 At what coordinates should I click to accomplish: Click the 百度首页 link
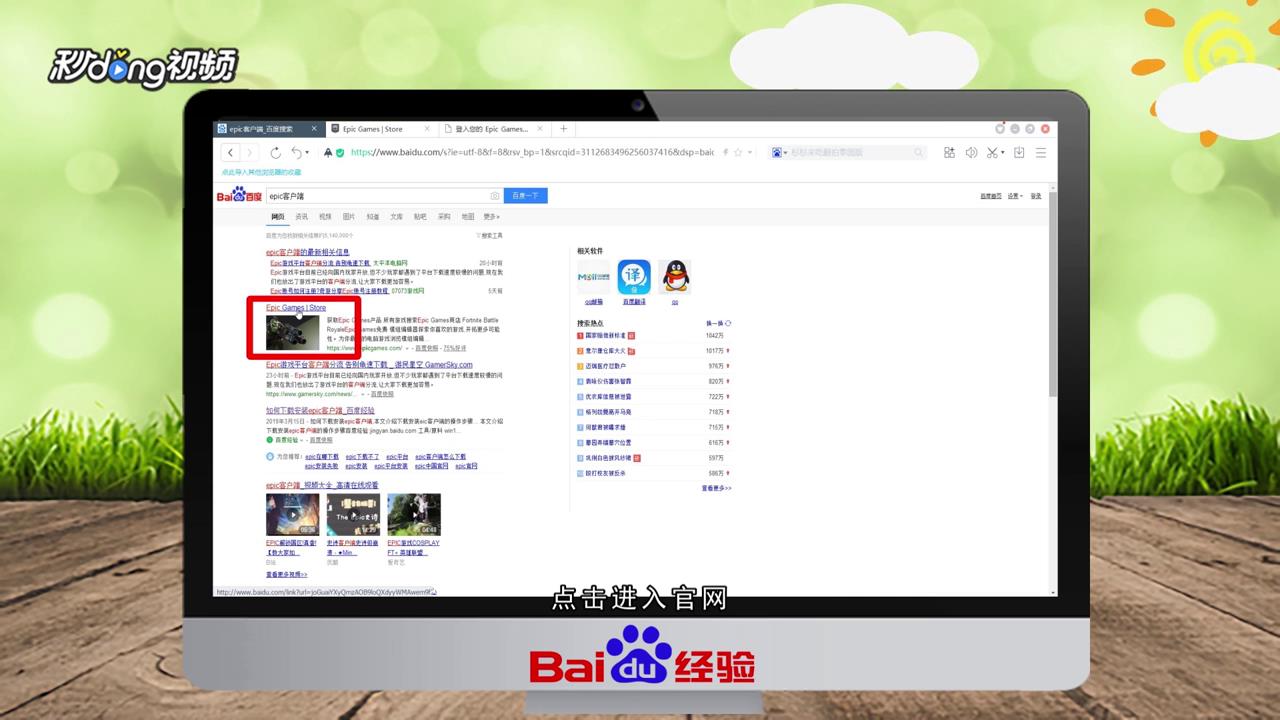(991, 196)
